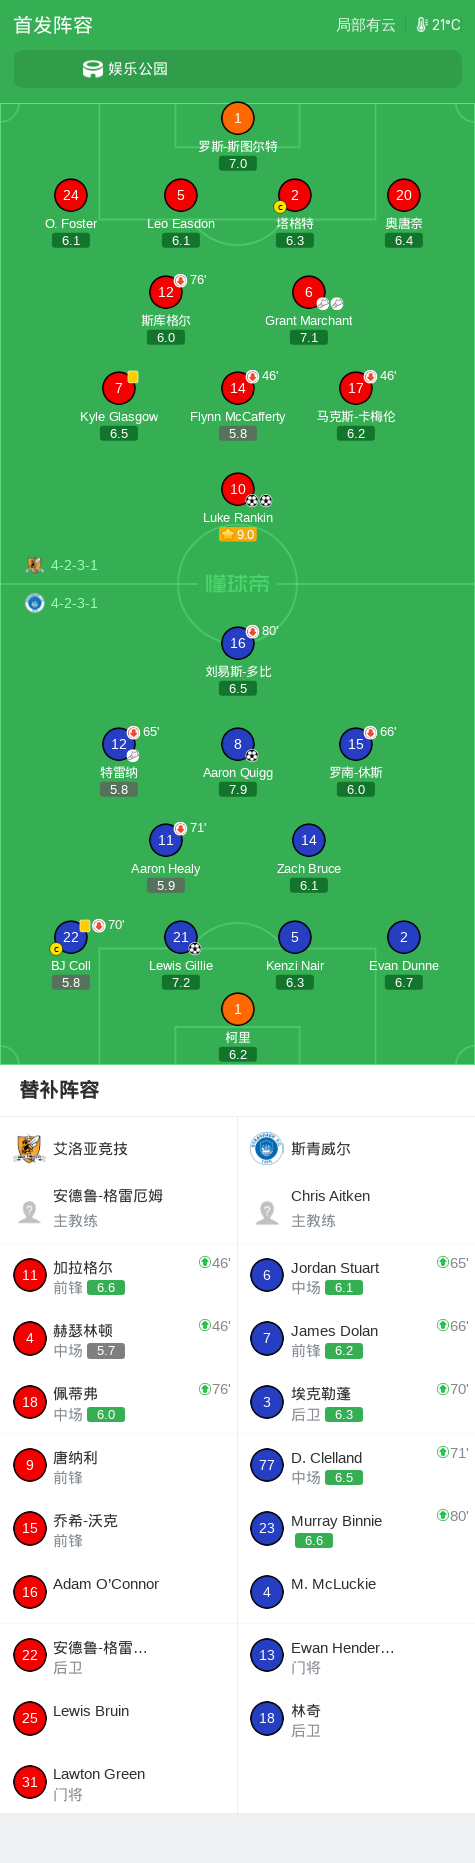Tap Luke Rankin's number 10 player icon

pyautogui.click(x=238, y=489)
